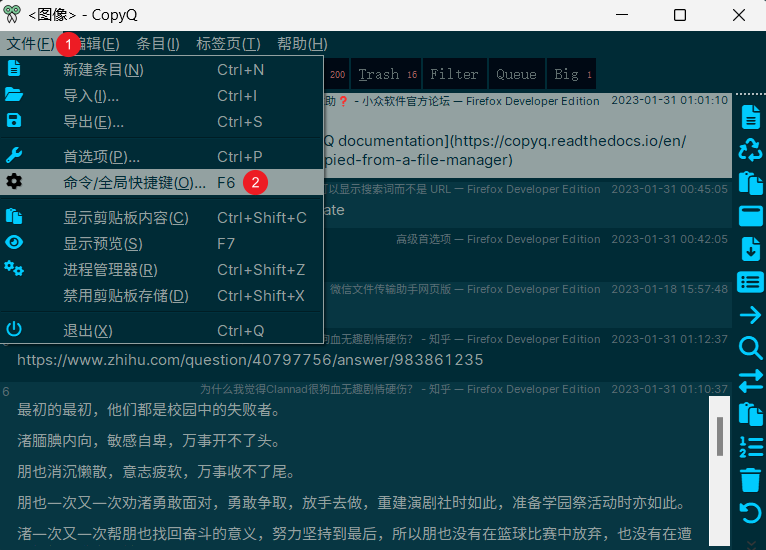Viewport: 766px width, 550px height.
Task: Choose 导出(E)... menu entry
Action: (x=162, y=122)
